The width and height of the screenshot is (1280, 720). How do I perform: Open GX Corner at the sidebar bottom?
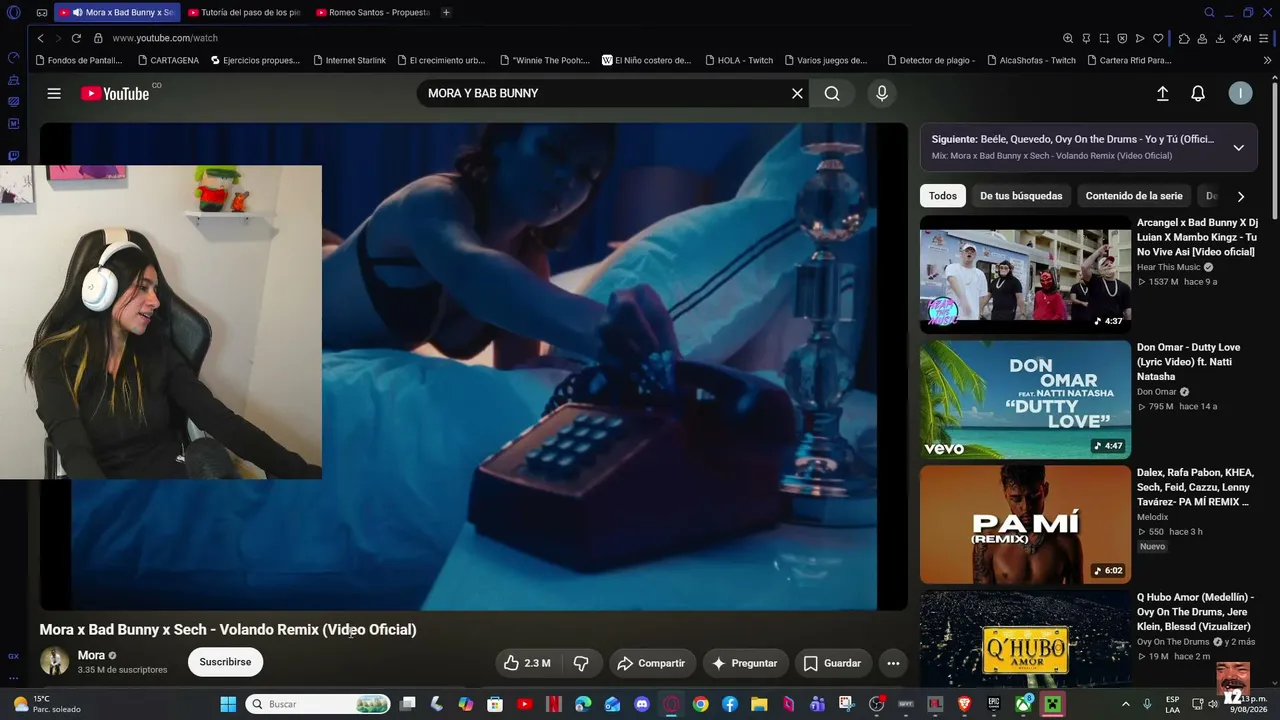(x=13, y=656)
